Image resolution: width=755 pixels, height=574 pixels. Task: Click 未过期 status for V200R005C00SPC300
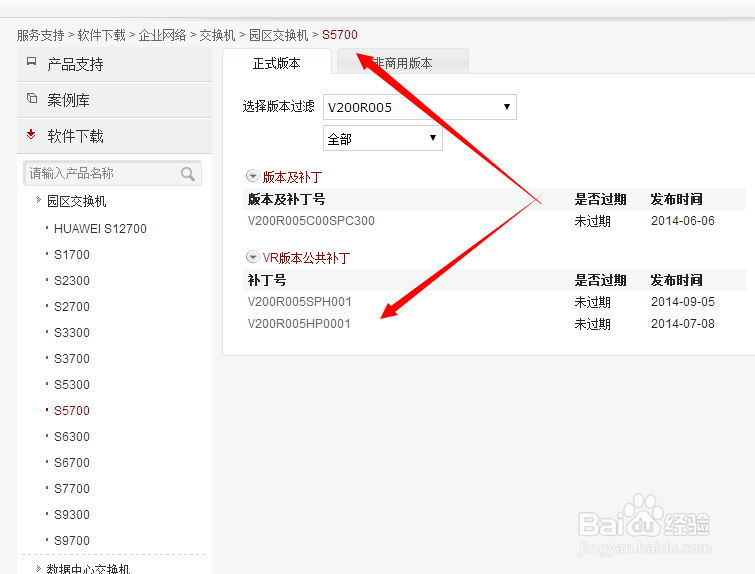(x=592, y=221)
